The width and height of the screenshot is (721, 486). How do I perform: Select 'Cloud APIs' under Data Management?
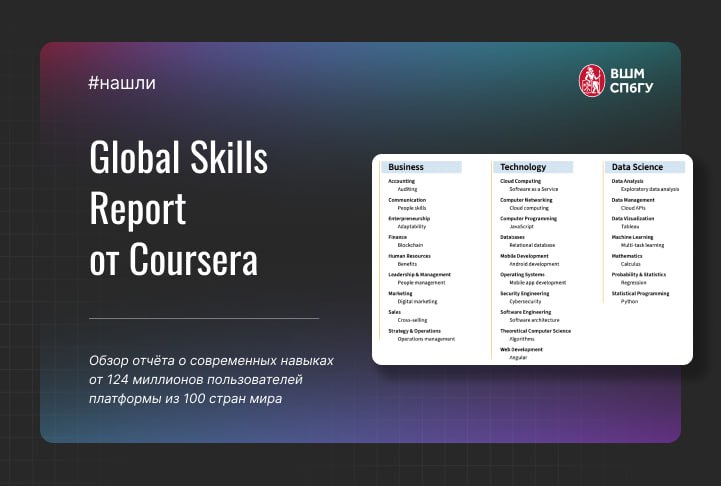(633, 208)
